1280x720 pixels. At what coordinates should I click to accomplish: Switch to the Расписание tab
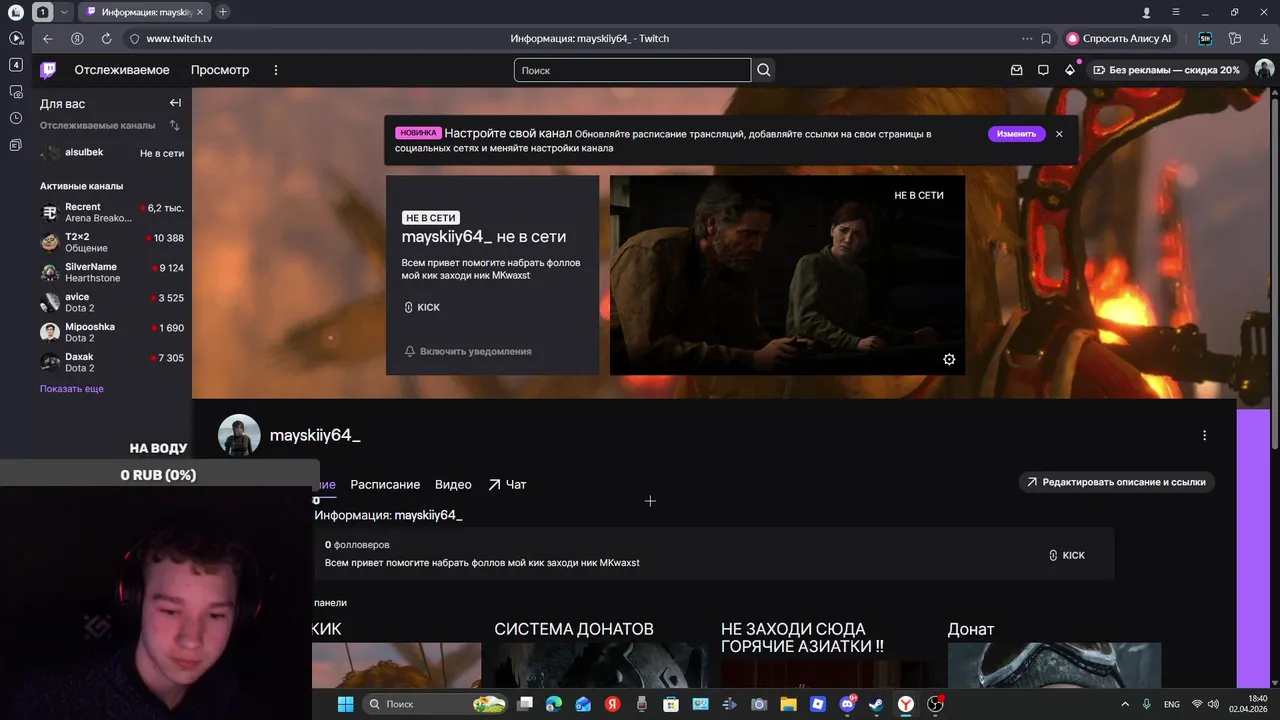pos(385,484)
